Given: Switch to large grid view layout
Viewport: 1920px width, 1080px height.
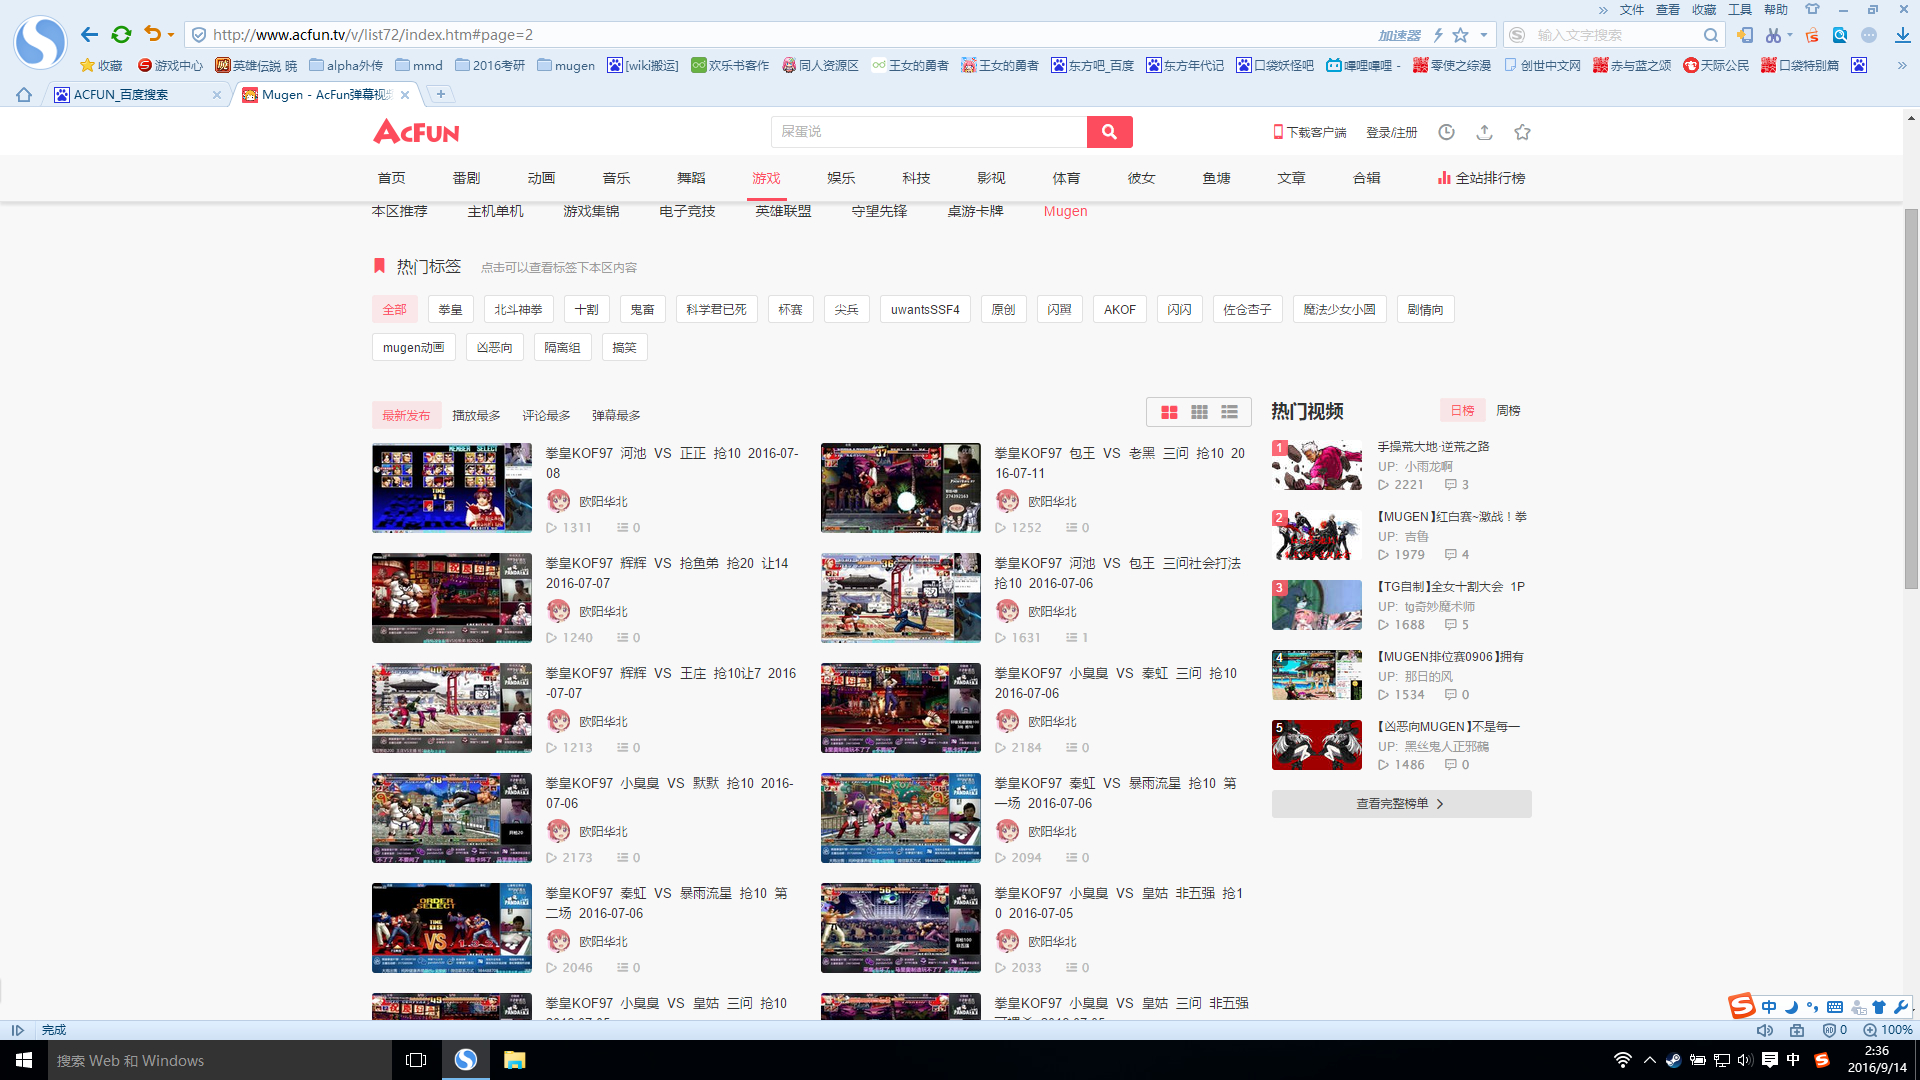Looking at the screenshot, I should (1169, 412).
